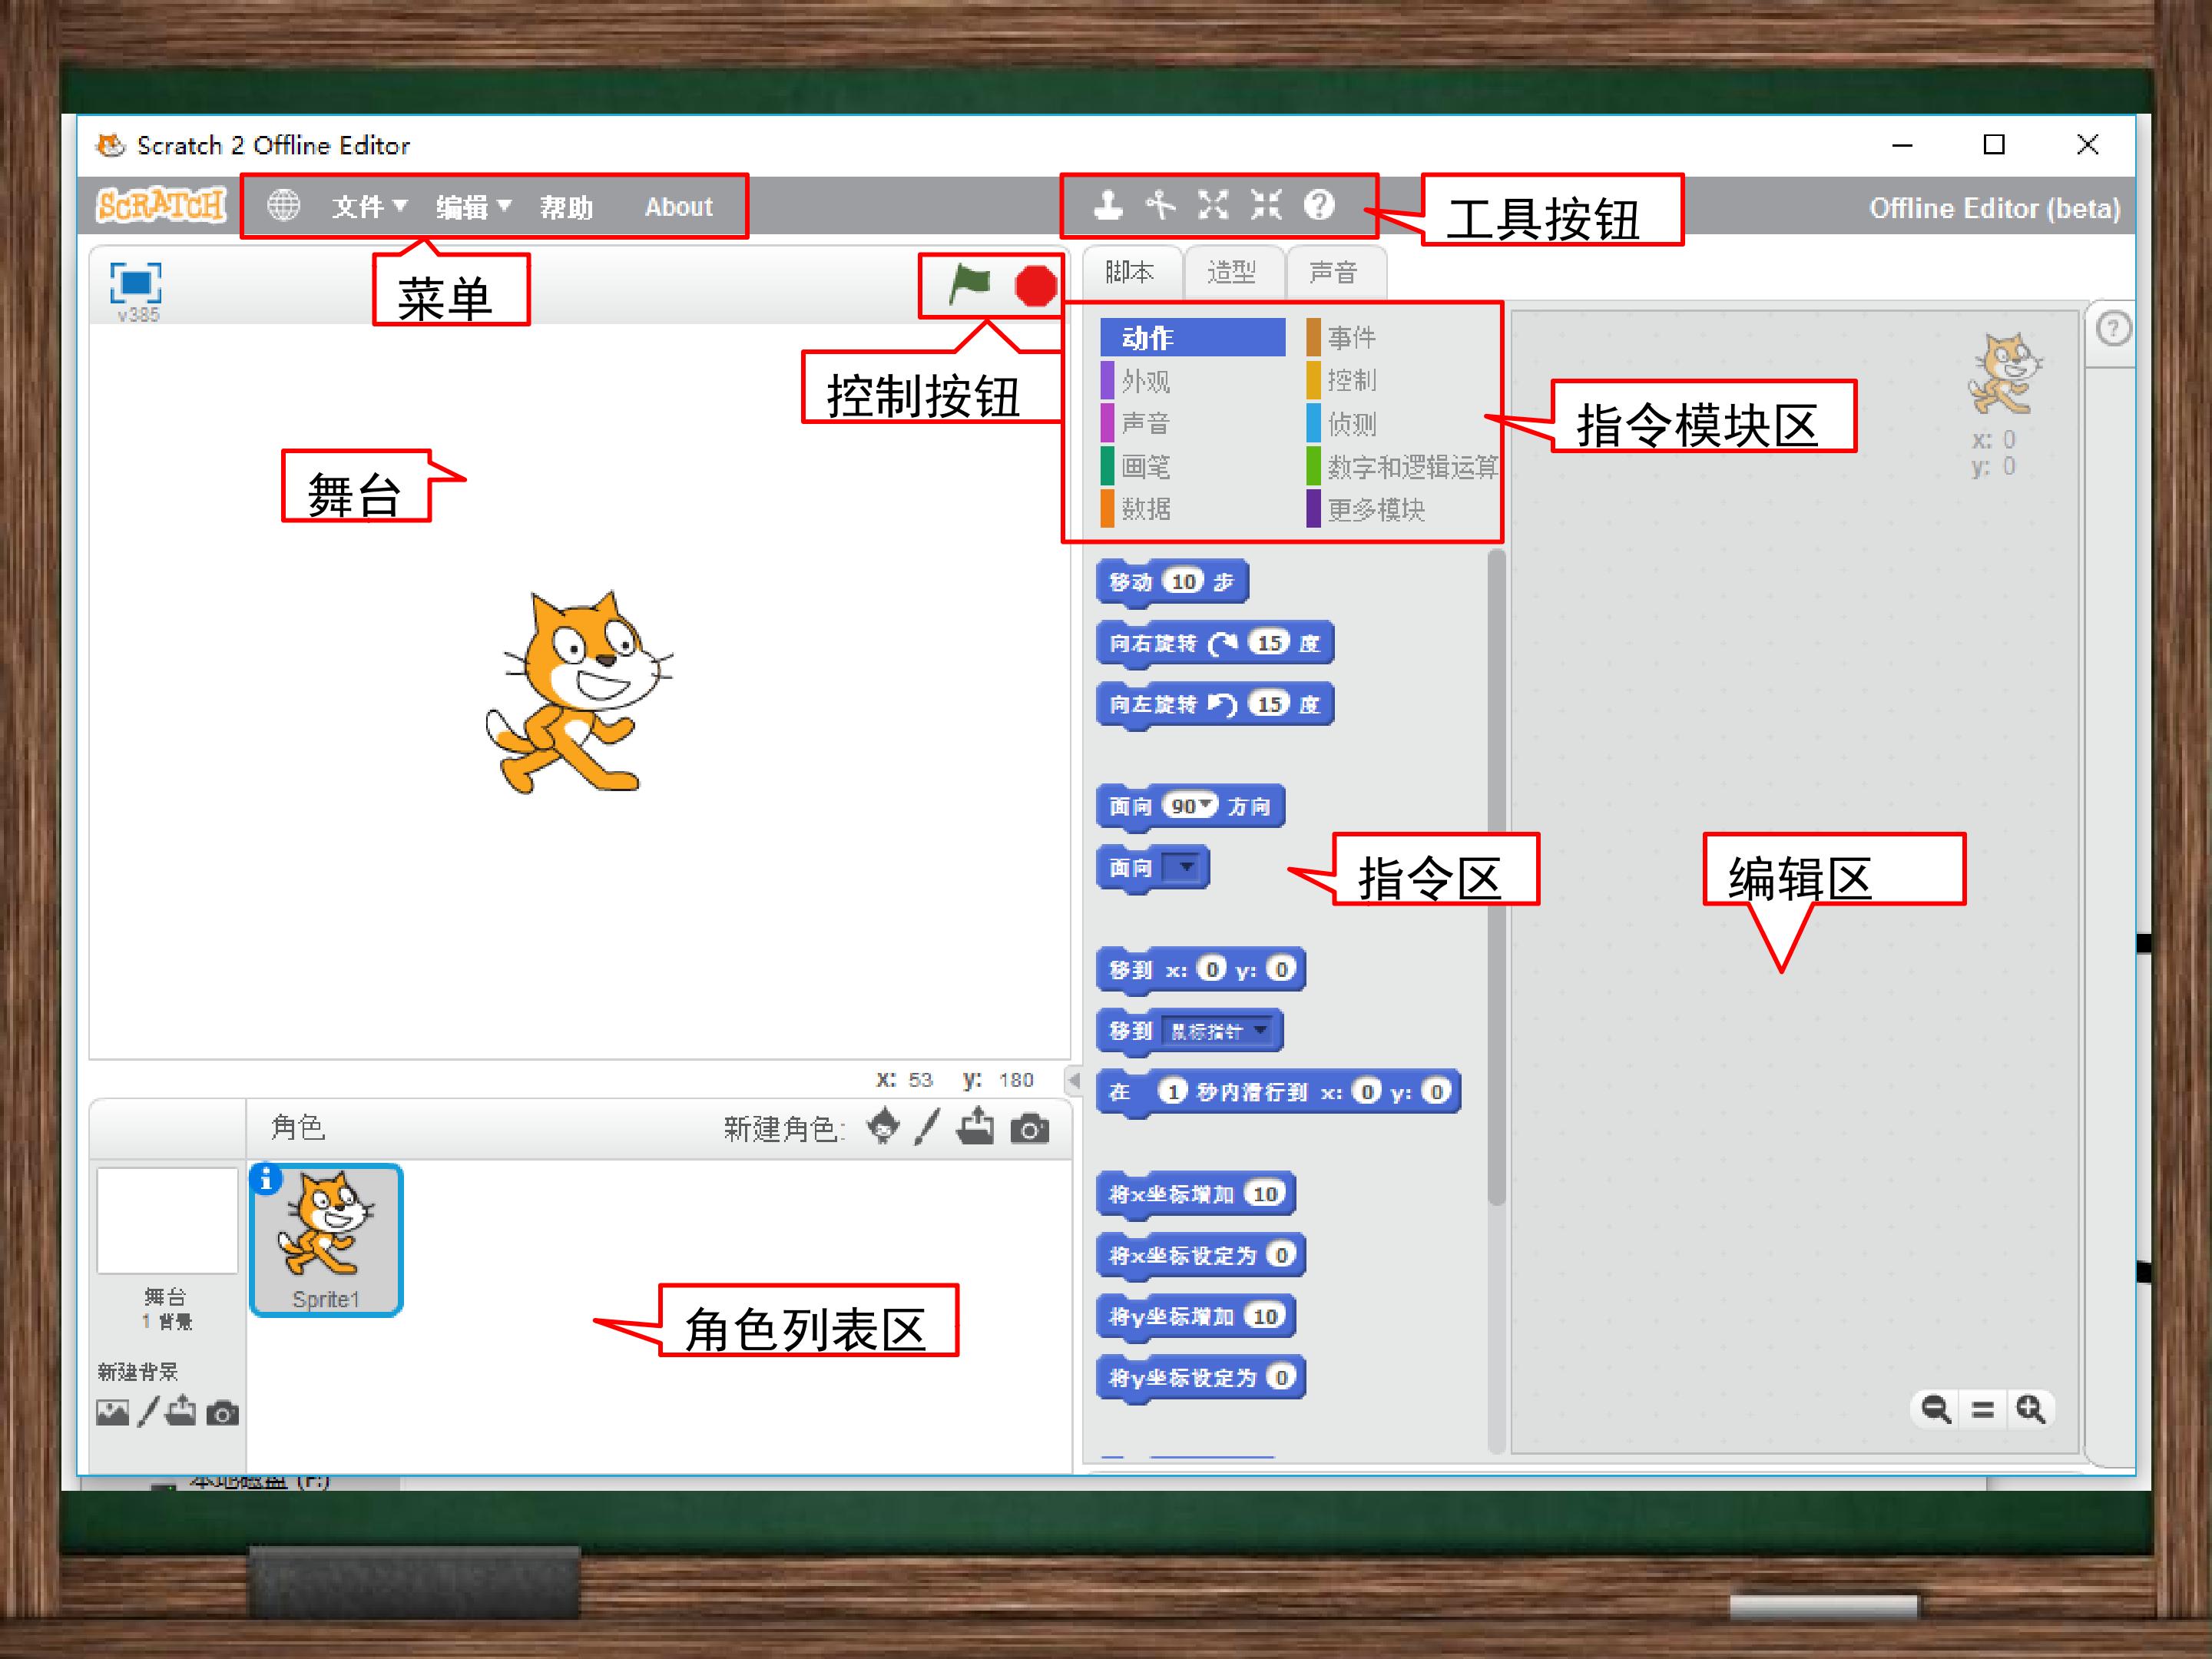The height and width of the screenshot is (1659, 2212).
Task: Open the empty 面向 block target dropdown
Action: 1186,866
